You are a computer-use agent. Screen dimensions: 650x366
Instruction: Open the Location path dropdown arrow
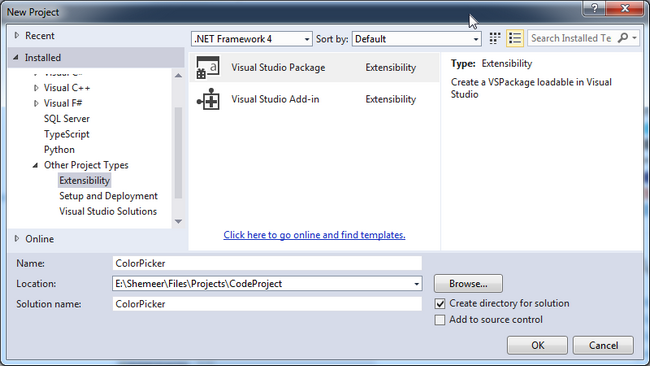(x=416, y=284)
